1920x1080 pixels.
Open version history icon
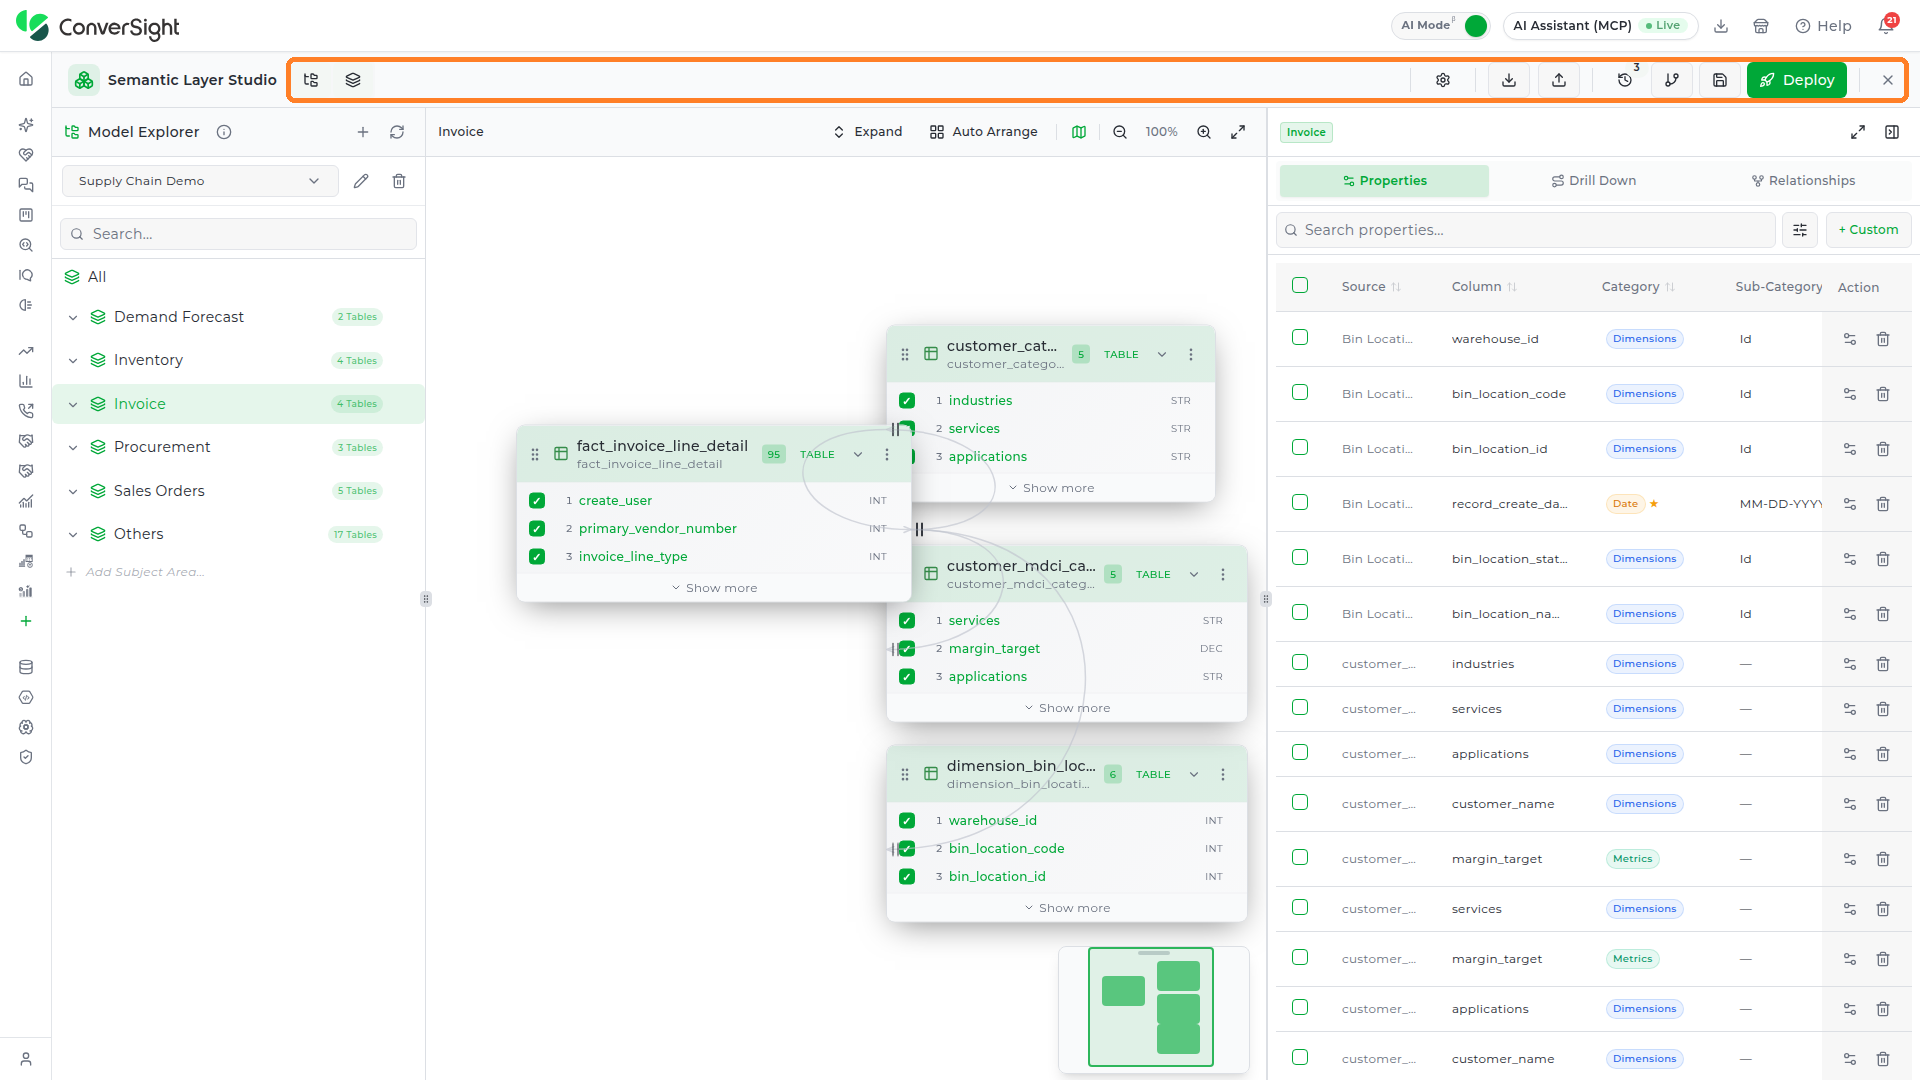(x=1625, y=80)
